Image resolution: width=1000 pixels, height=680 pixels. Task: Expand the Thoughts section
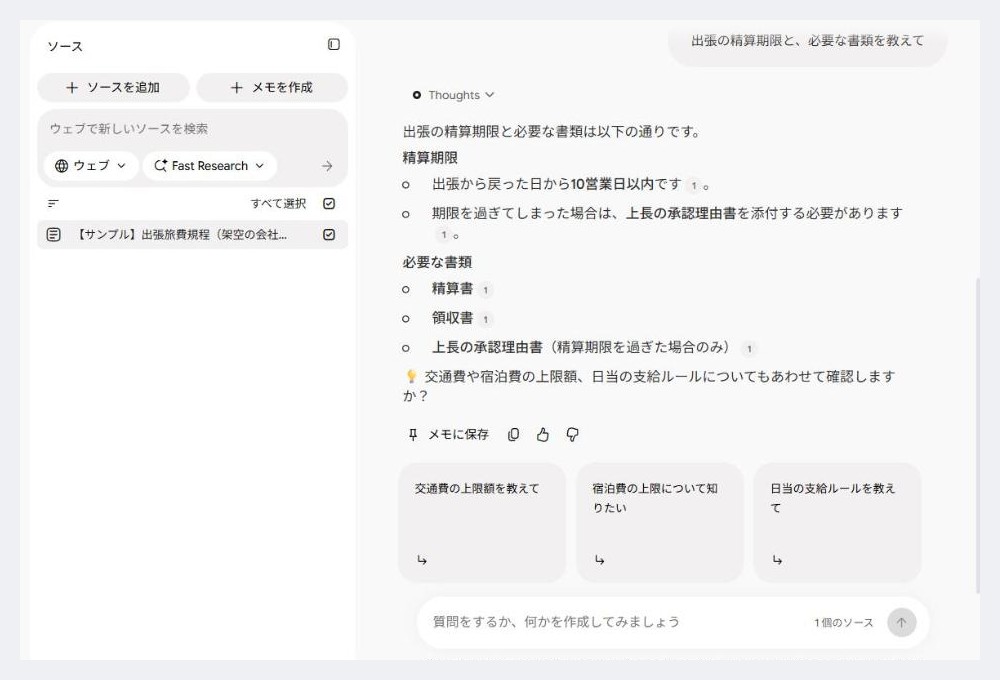point(453,95)
